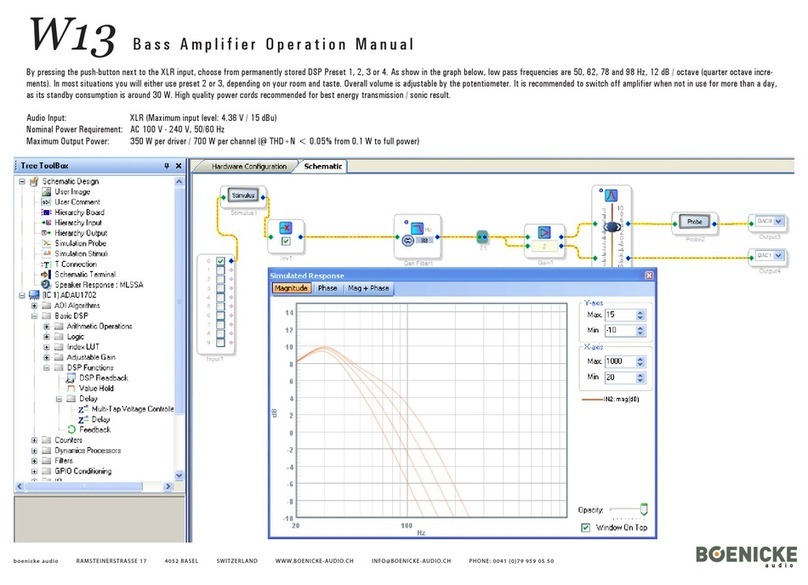
Task: Select the Phase tab
Action: 327,288
